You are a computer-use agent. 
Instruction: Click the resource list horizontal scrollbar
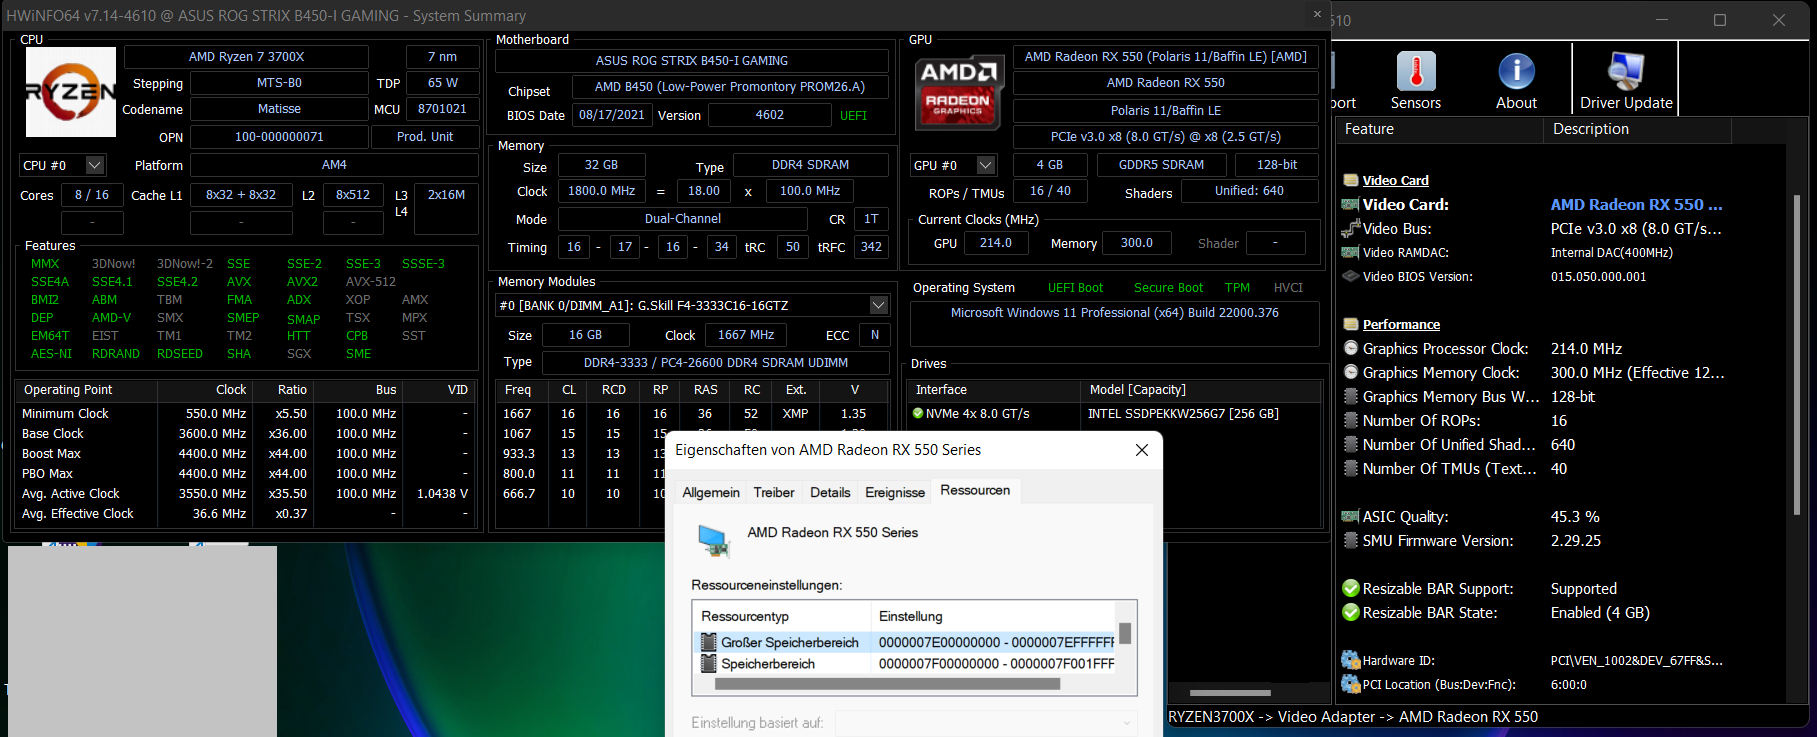click(x=887, y=684)
